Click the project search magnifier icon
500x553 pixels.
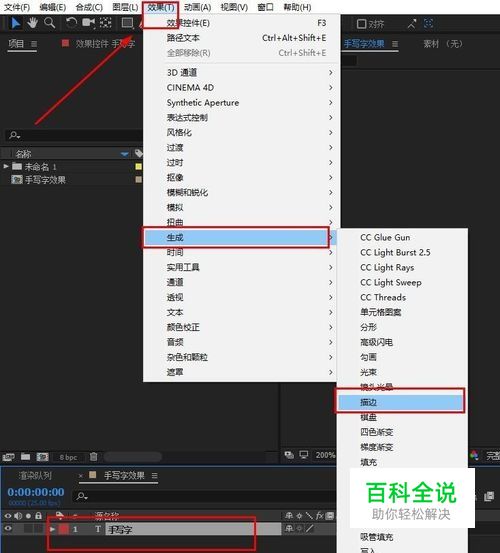(x=14, y=135)
